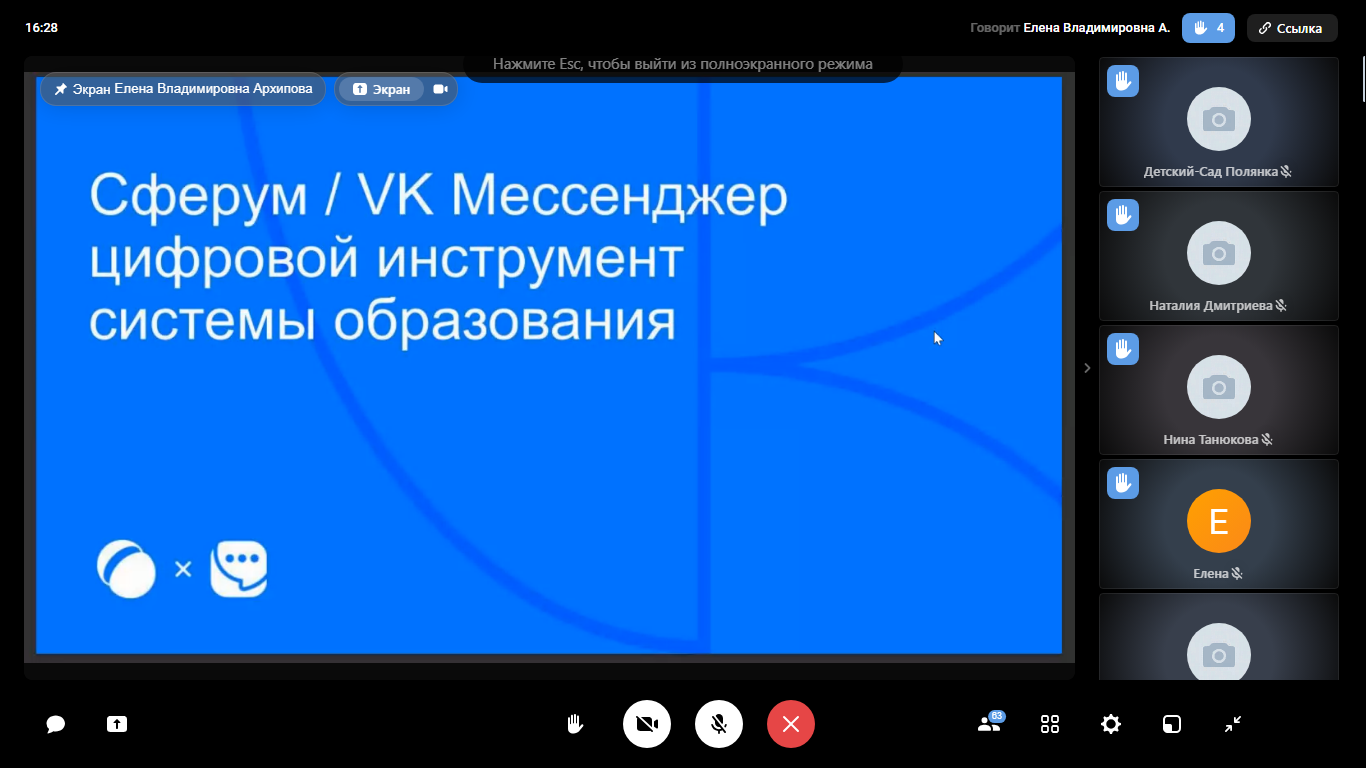Click the VK Messenger logo on slide
The width and height of the screenshot is (1366, 768).
238,569
